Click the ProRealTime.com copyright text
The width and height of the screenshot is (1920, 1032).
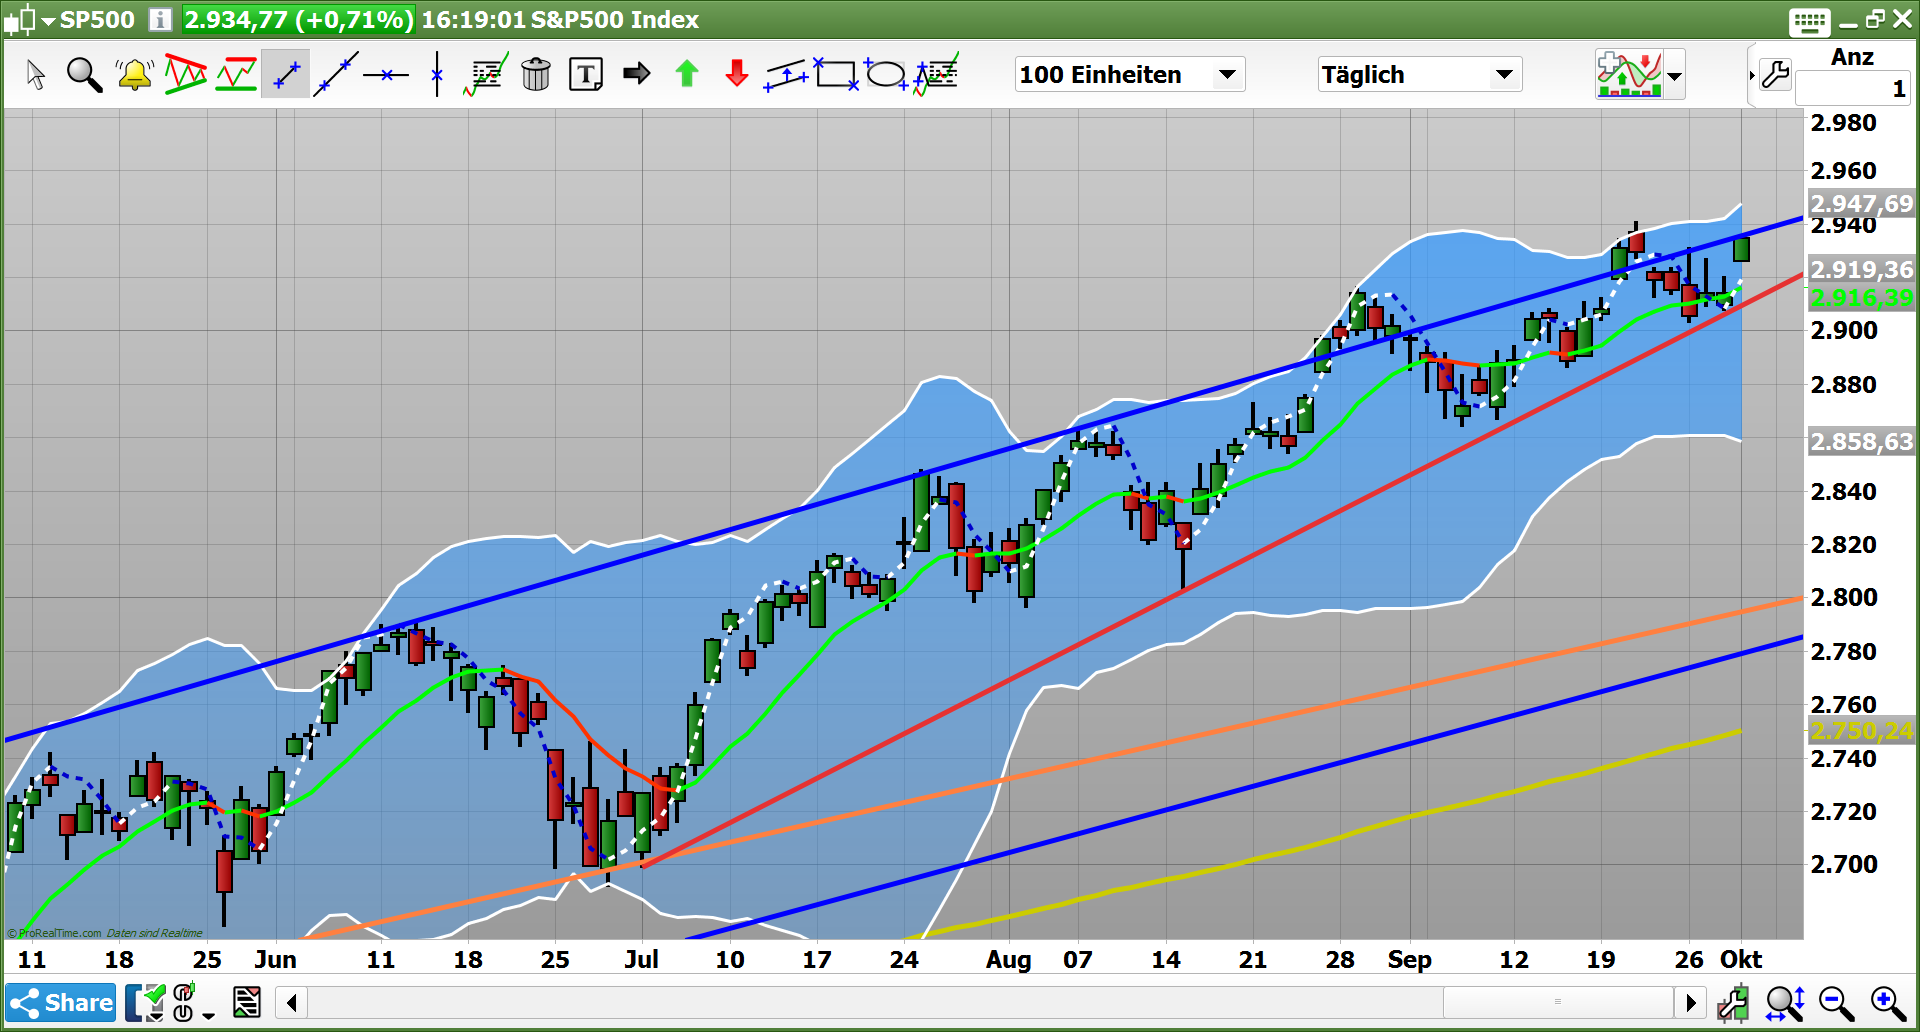click(54, 933)
